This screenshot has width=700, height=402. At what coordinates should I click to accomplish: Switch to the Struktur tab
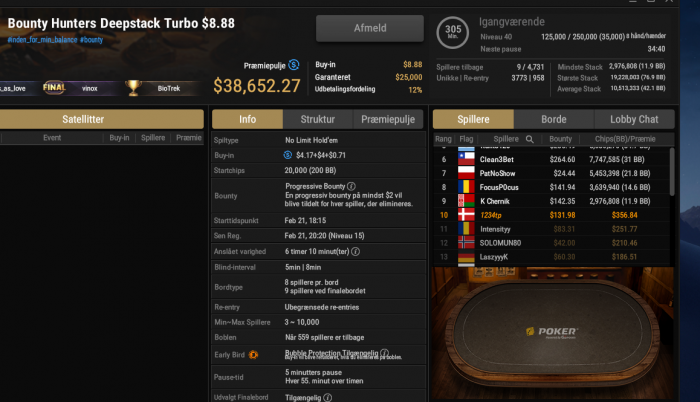[x=317, y=119]
